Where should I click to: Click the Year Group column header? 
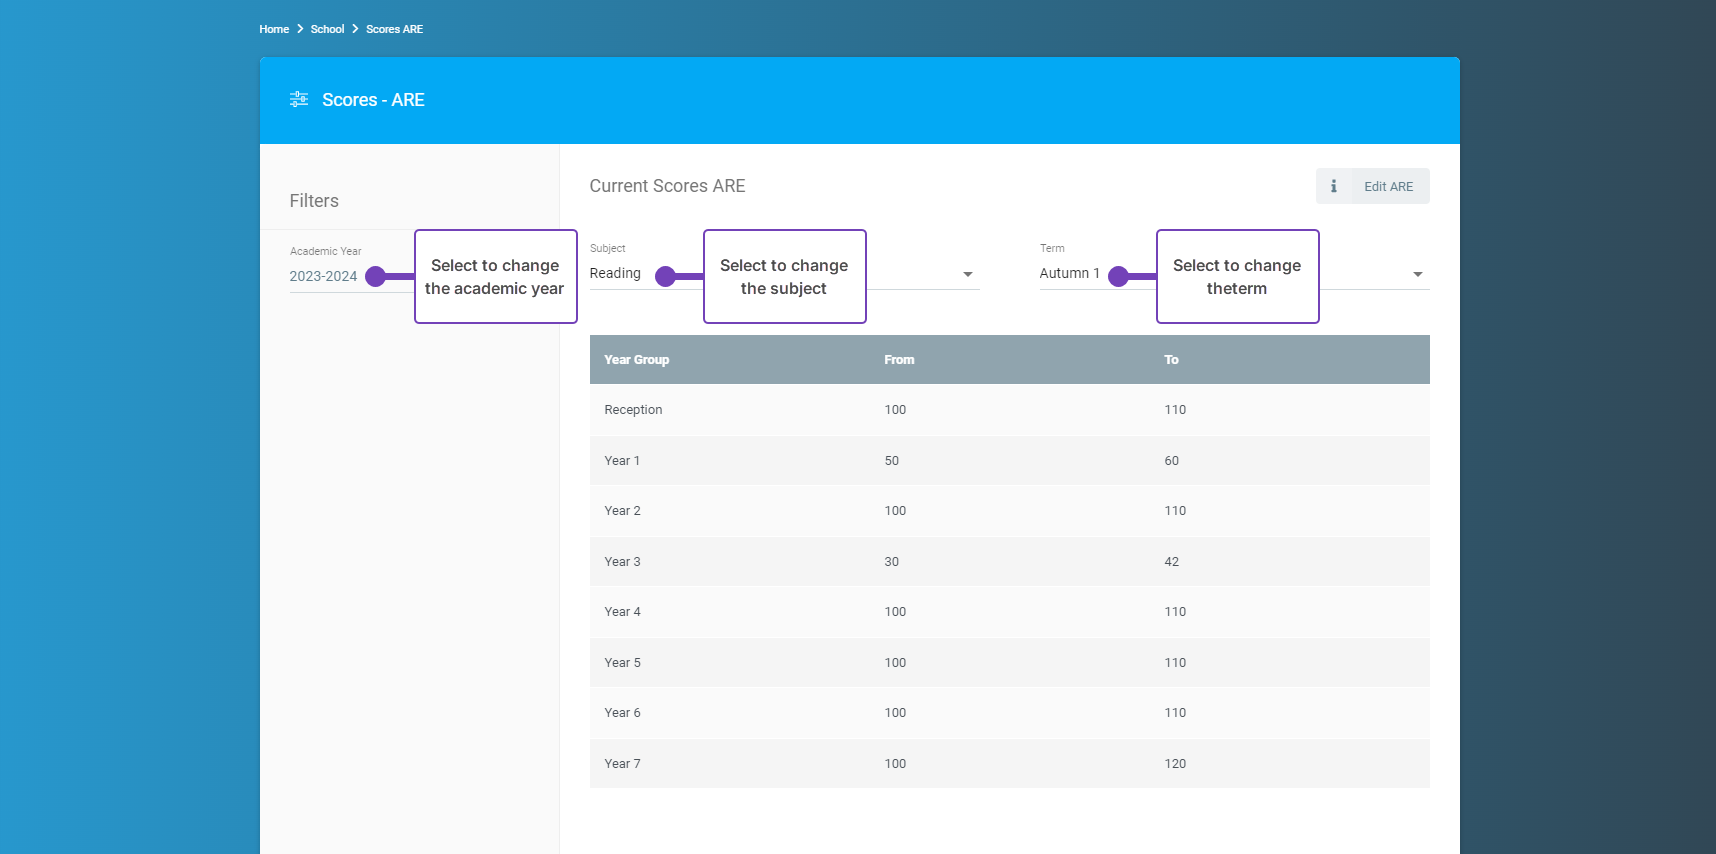click(x=636, y=360)
